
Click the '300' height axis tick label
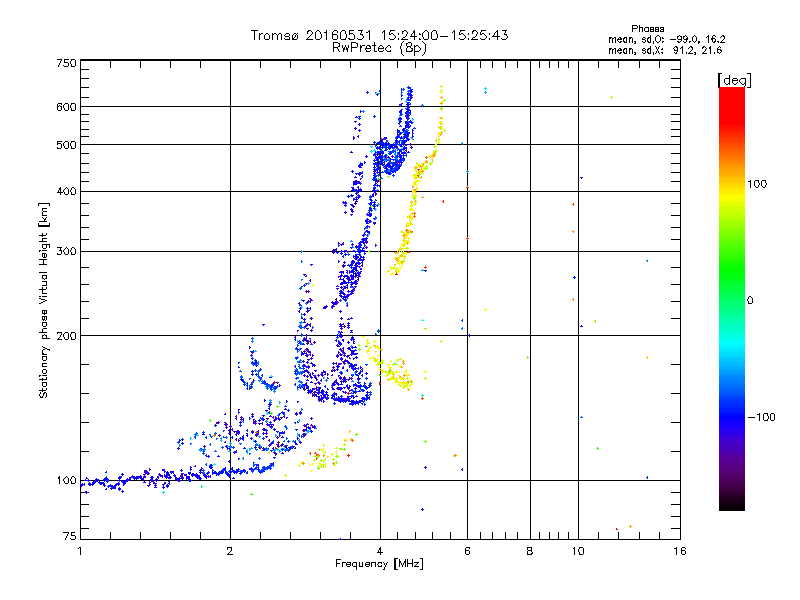[66, 251]
